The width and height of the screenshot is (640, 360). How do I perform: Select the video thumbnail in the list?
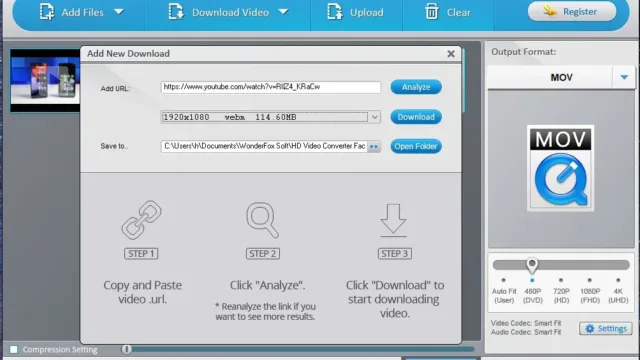point(45,81)
